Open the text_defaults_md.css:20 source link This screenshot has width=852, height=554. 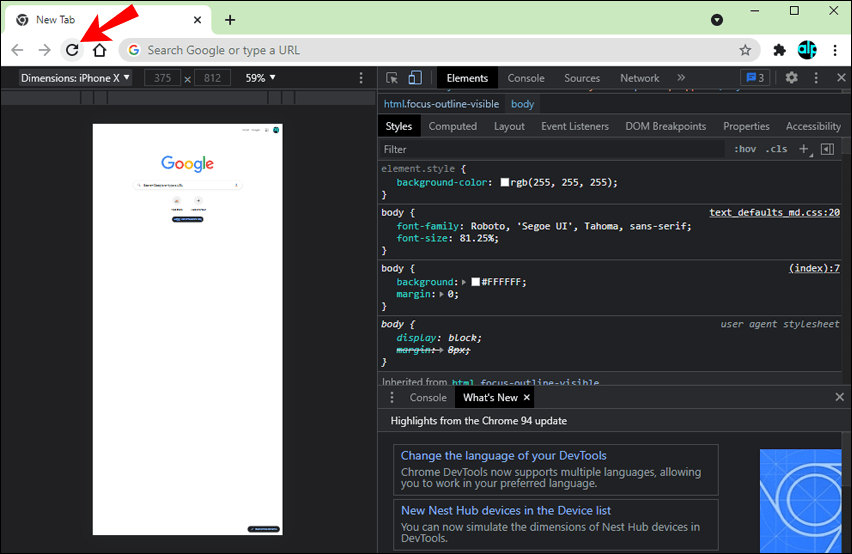(774, 212)
